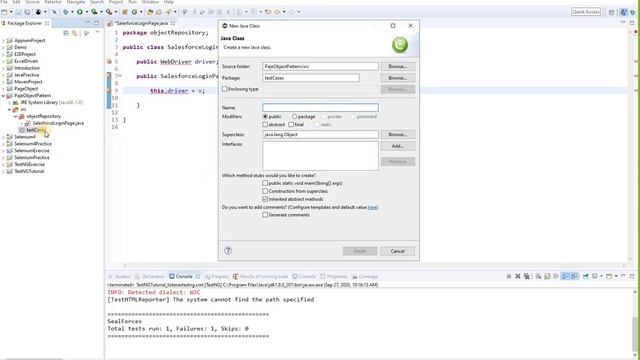The image size is (640, 360).
Task: Collapse the src folder node
Action: [9, 109]
